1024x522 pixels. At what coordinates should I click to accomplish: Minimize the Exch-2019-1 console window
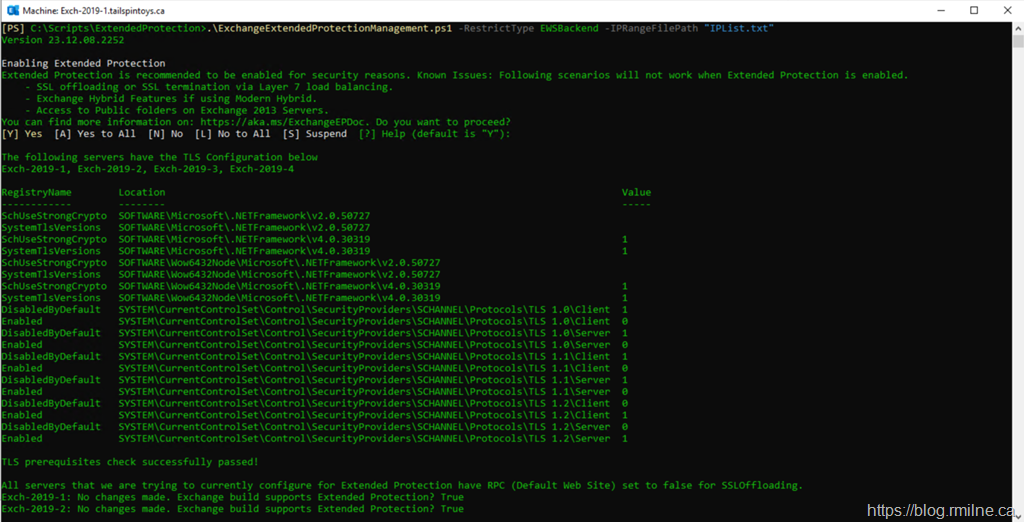[927, 10]
